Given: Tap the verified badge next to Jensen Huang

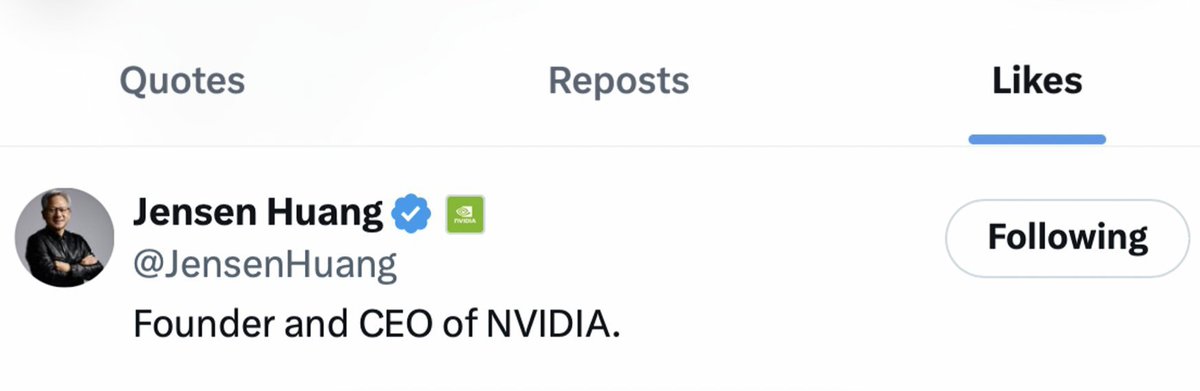Looking at the screenshot, I should pos(410,213).
